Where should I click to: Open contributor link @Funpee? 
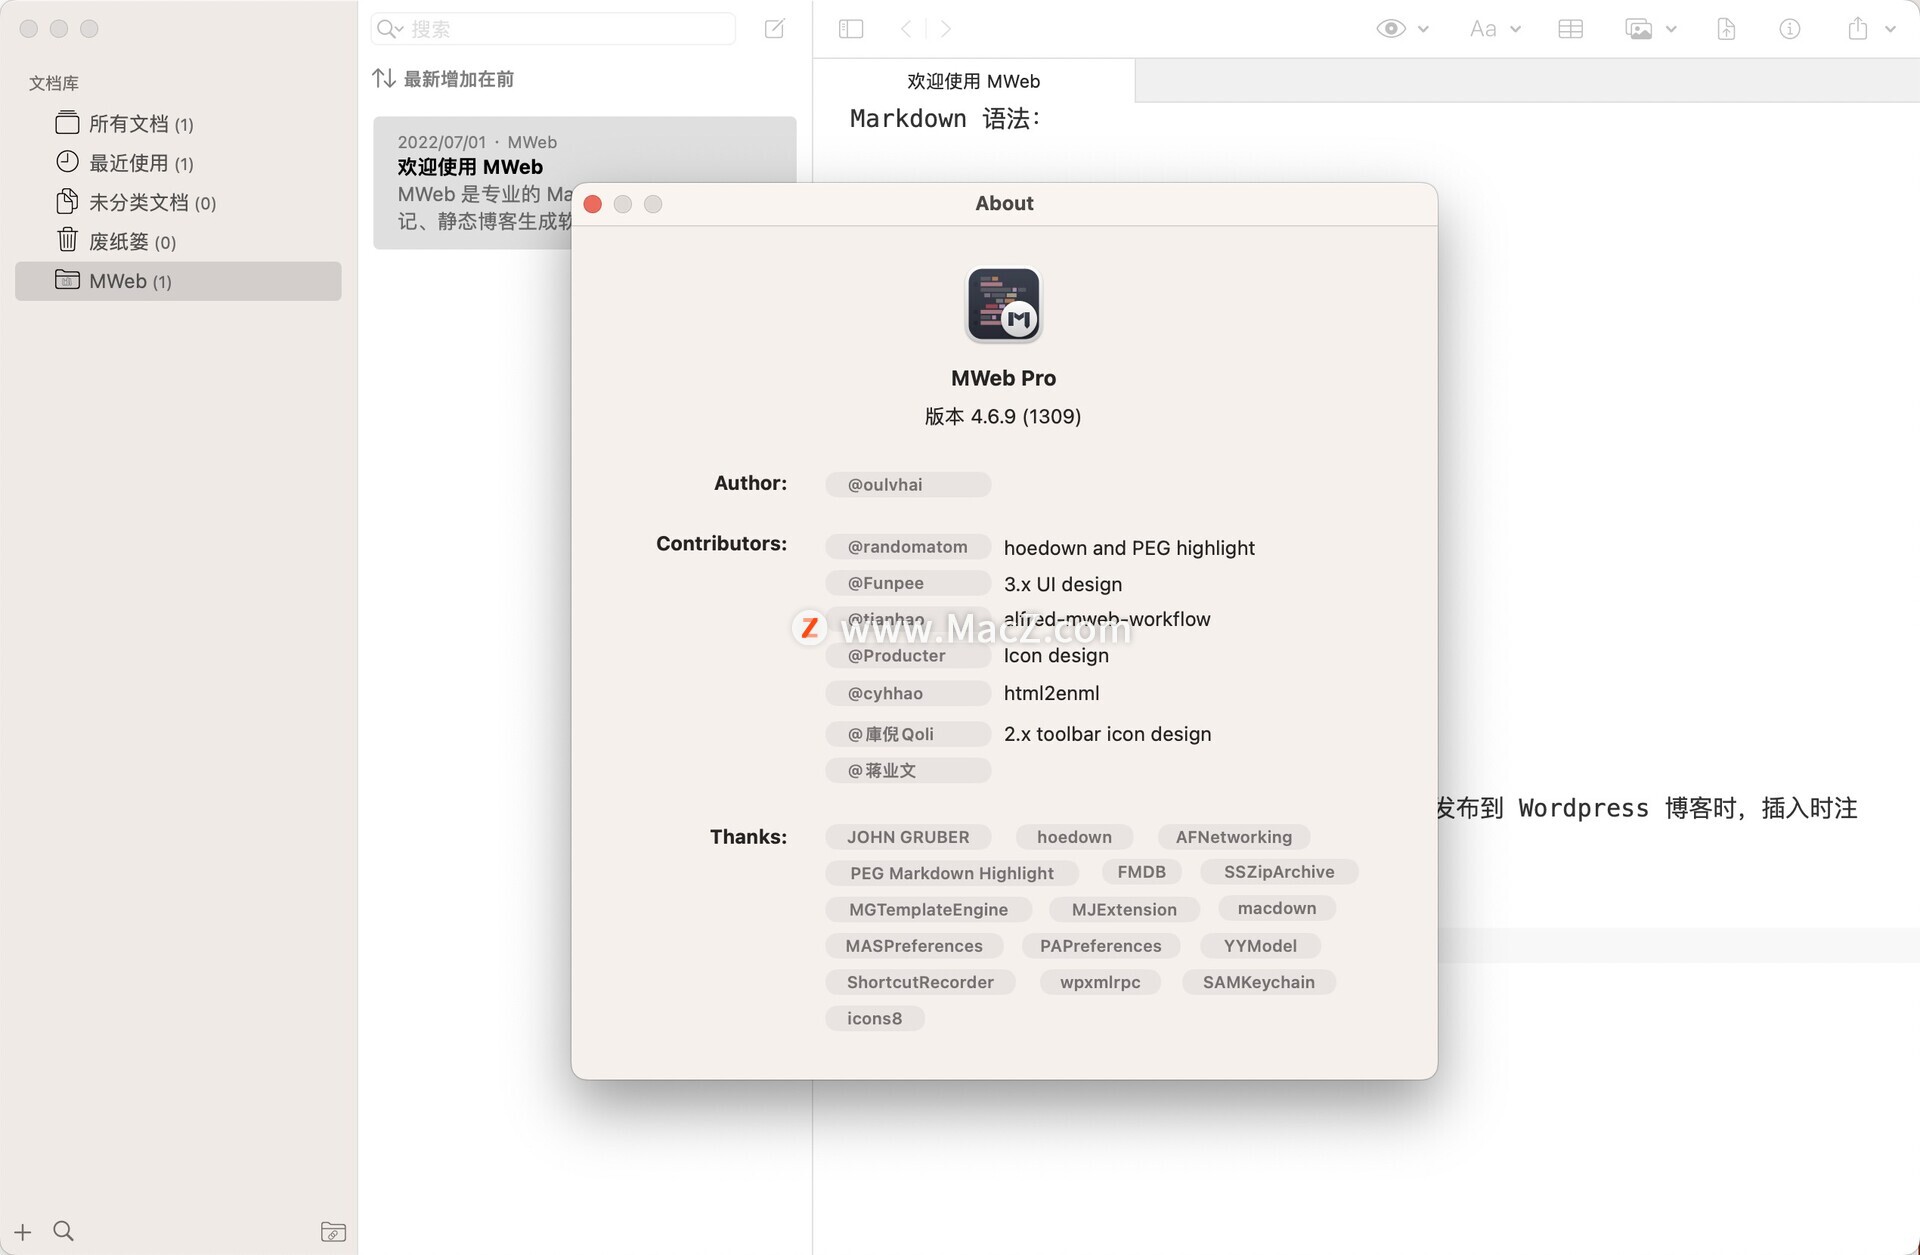[x=908, y=583]
